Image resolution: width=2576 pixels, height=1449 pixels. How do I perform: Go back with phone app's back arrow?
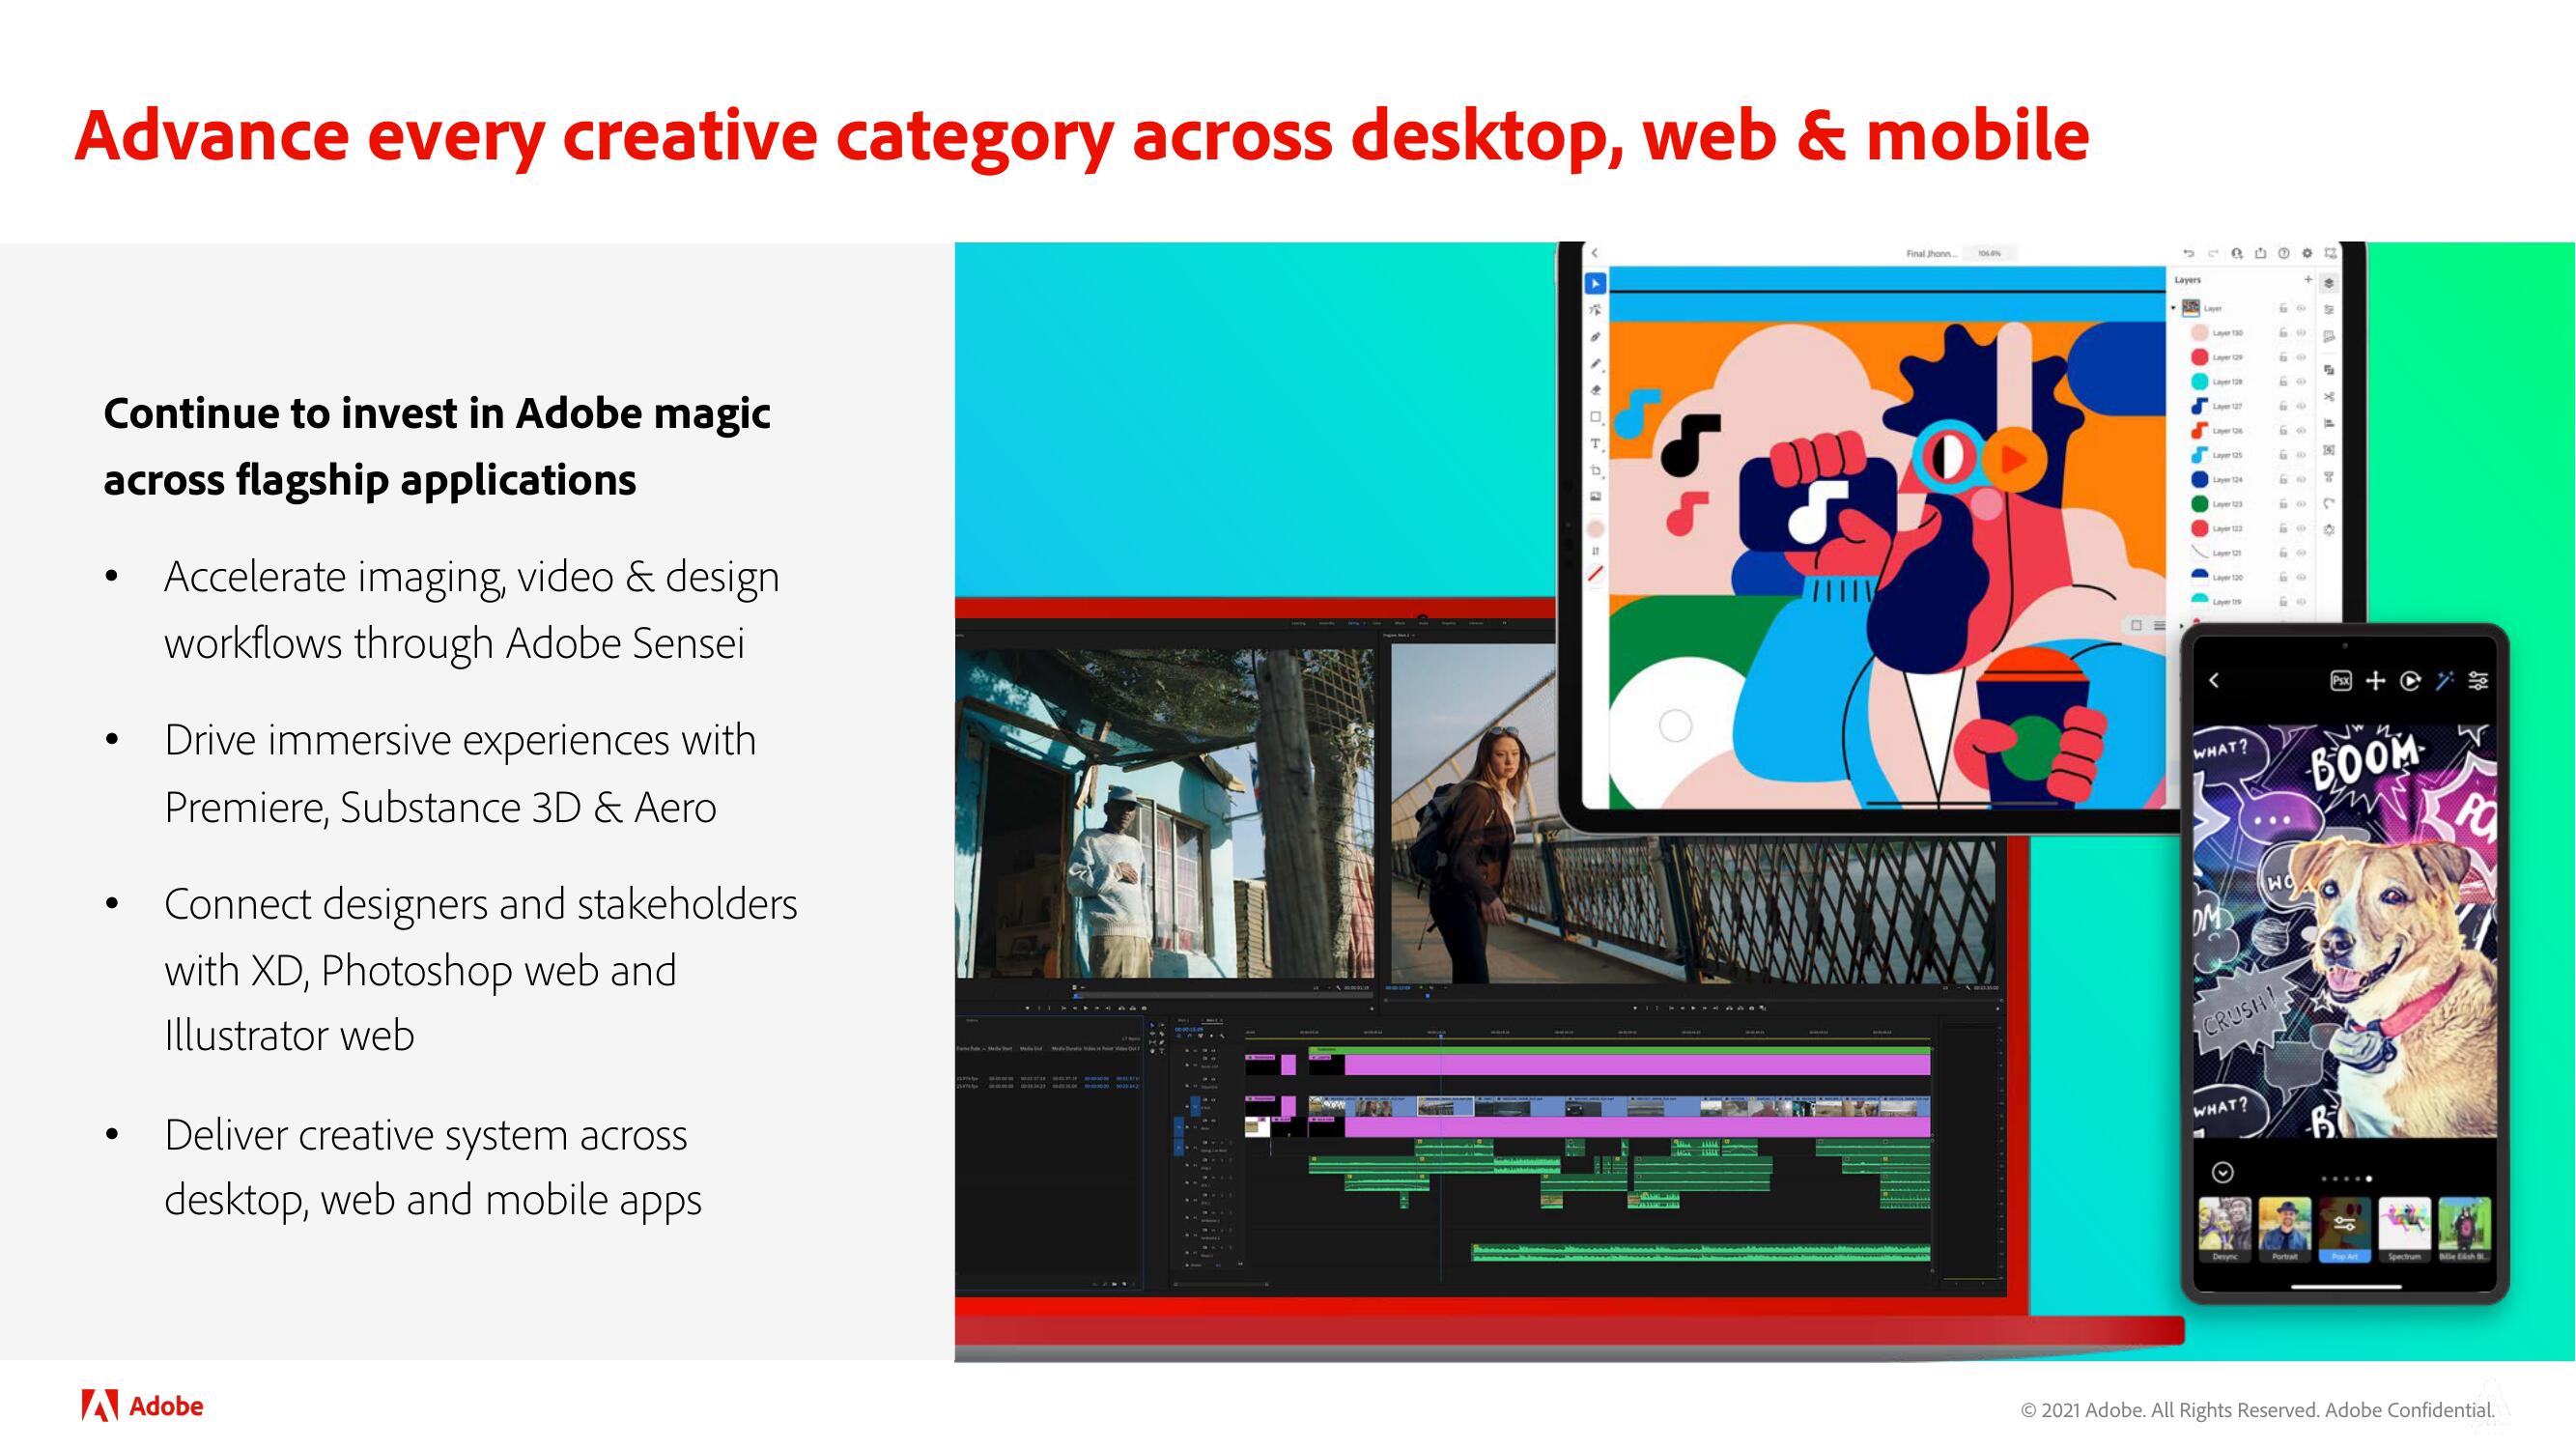[2214, 681]
